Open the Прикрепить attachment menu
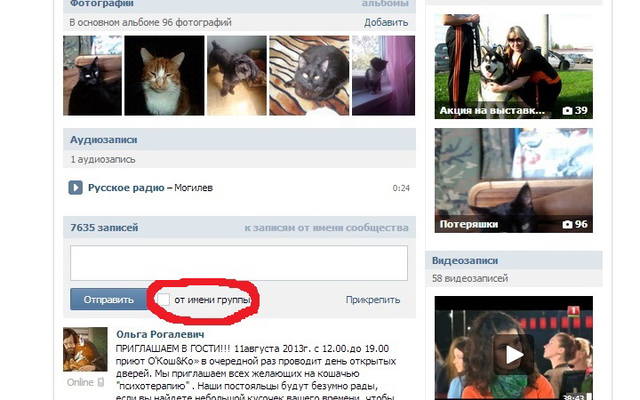640x400 pixels. point(373,300)
